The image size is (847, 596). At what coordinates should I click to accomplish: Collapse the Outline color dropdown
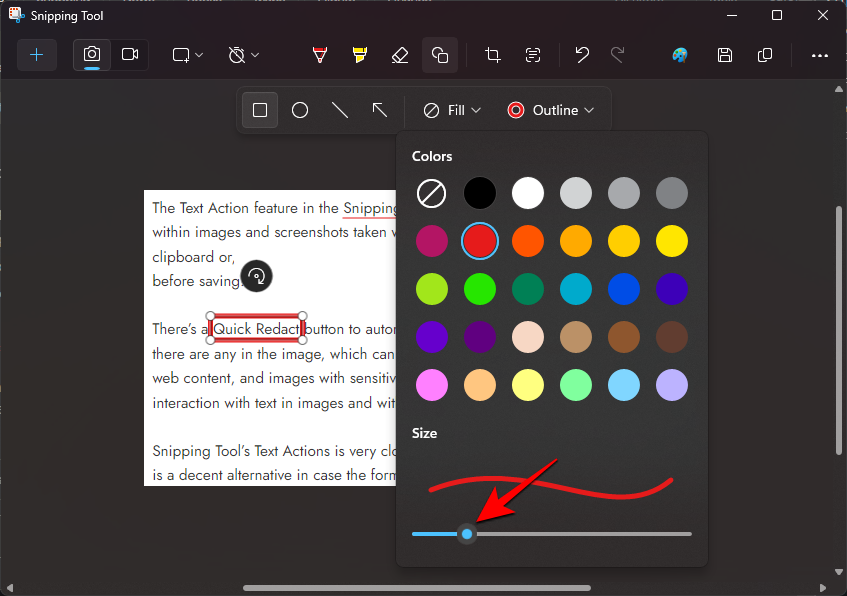click(x=551, y=110)
